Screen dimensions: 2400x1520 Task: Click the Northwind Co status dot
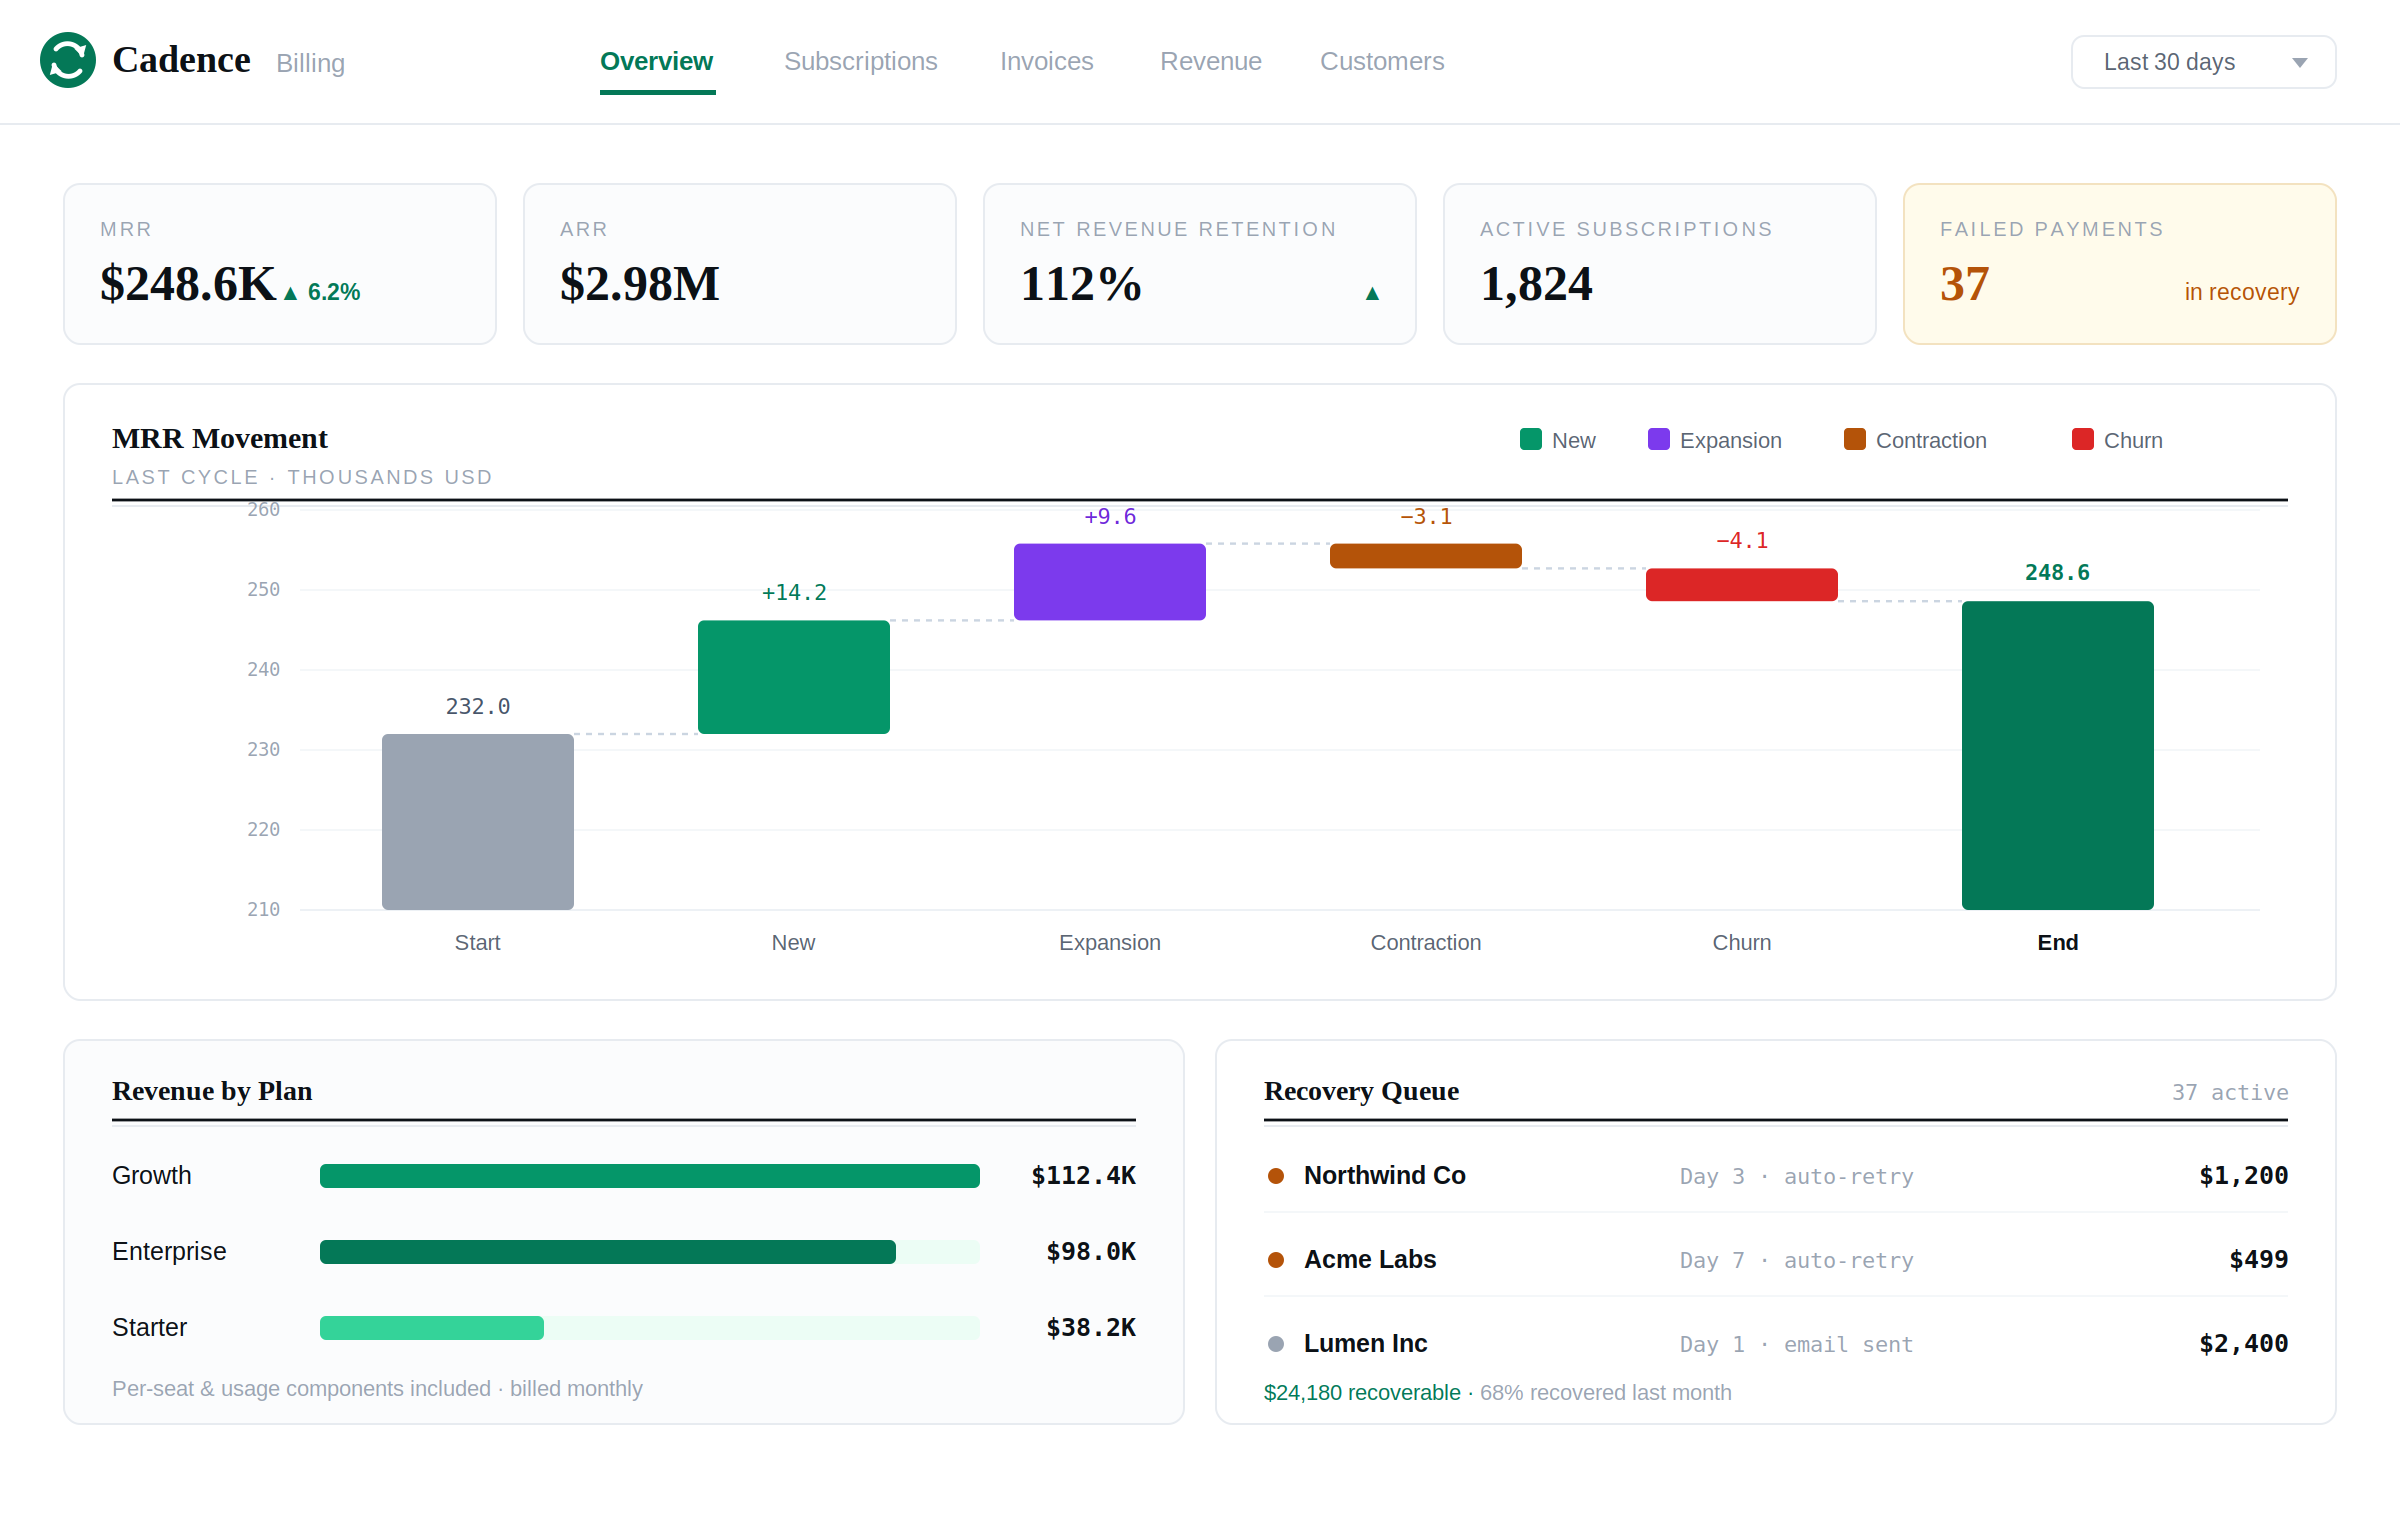click(1276, 1176)
